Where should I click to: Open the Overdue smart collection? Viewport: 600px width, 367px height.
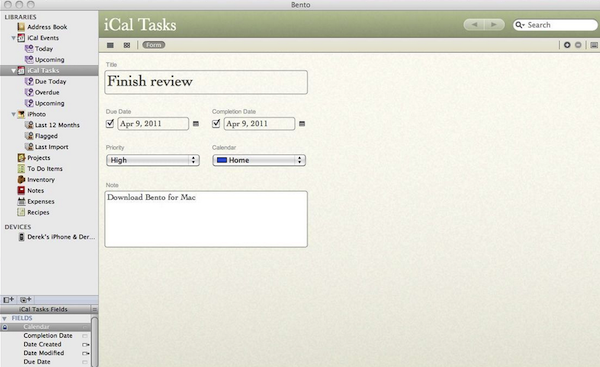tap(47, 92)
